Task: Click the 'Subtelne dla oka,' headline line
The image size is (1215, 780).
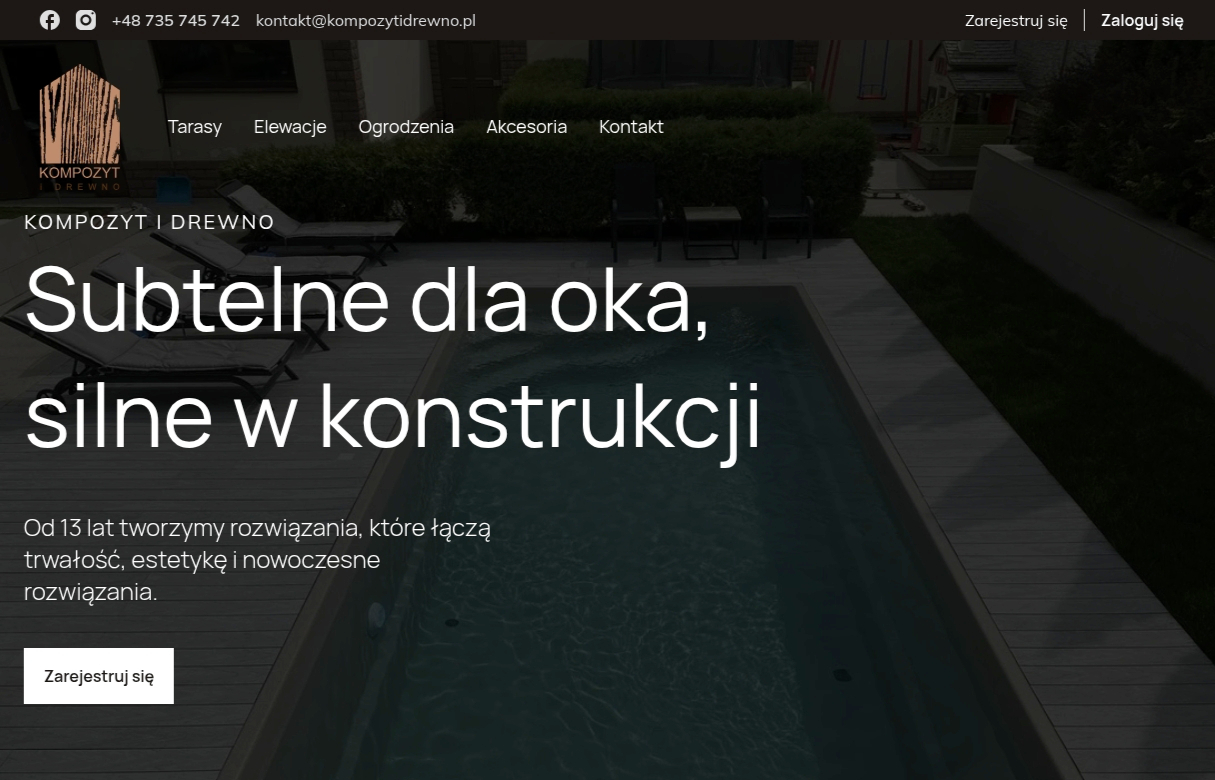Action: coord(367,299)
